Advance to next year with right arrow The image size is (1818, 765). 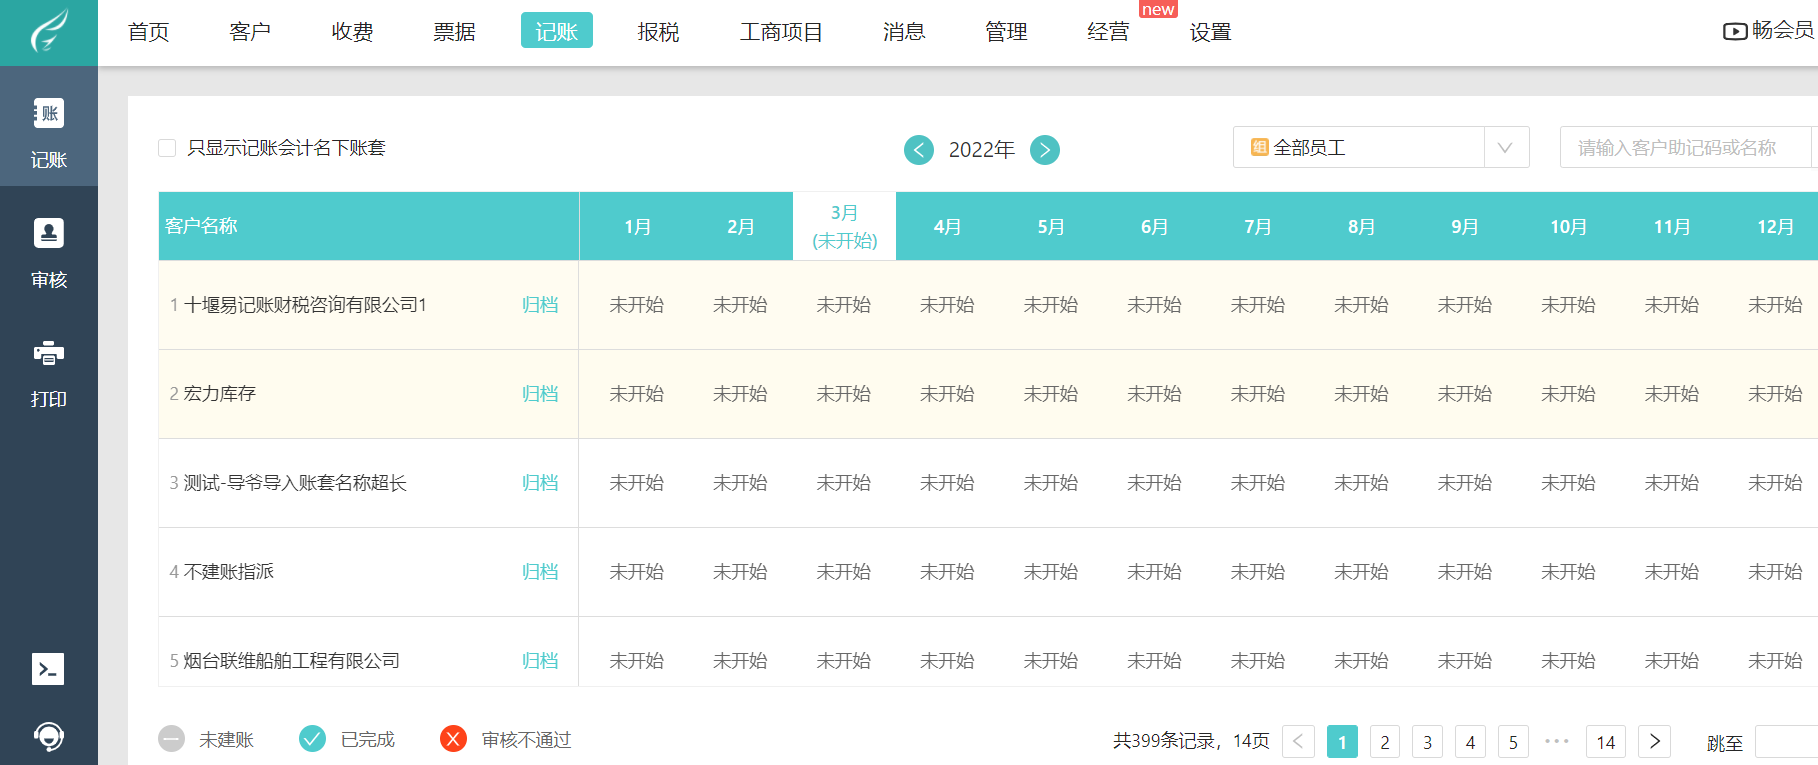coord(1044,150)
